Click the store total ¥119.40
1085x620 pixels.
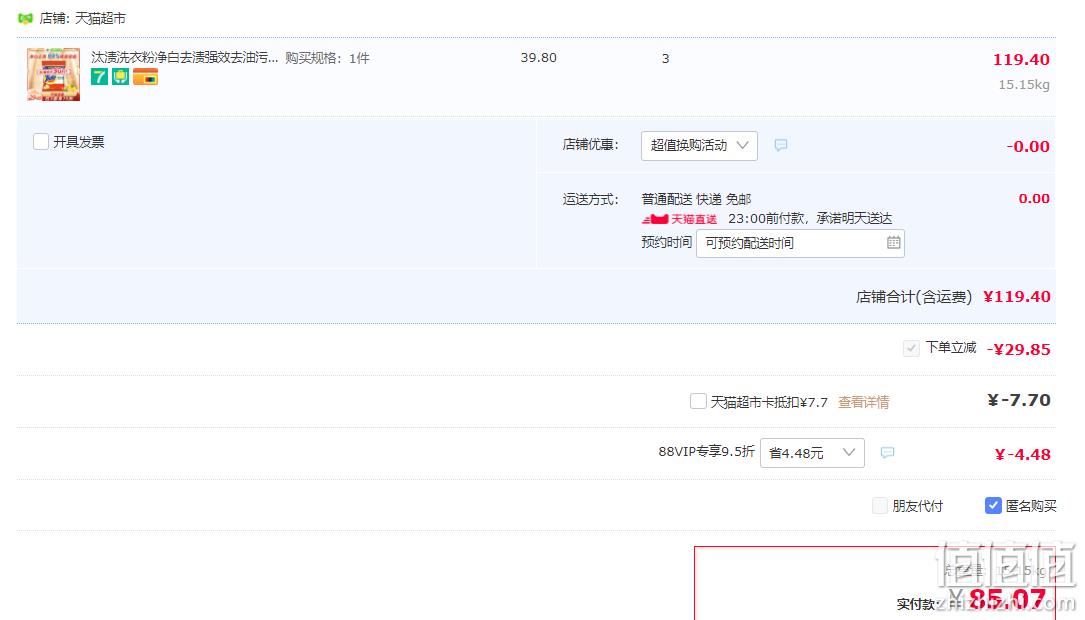1016,297
